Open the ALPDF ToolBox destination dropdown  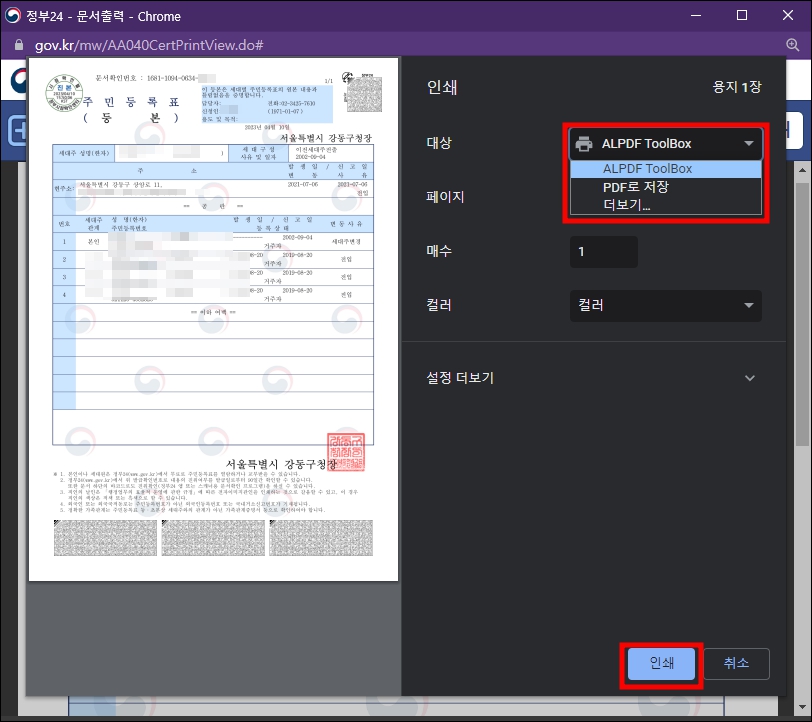point(665,143)
